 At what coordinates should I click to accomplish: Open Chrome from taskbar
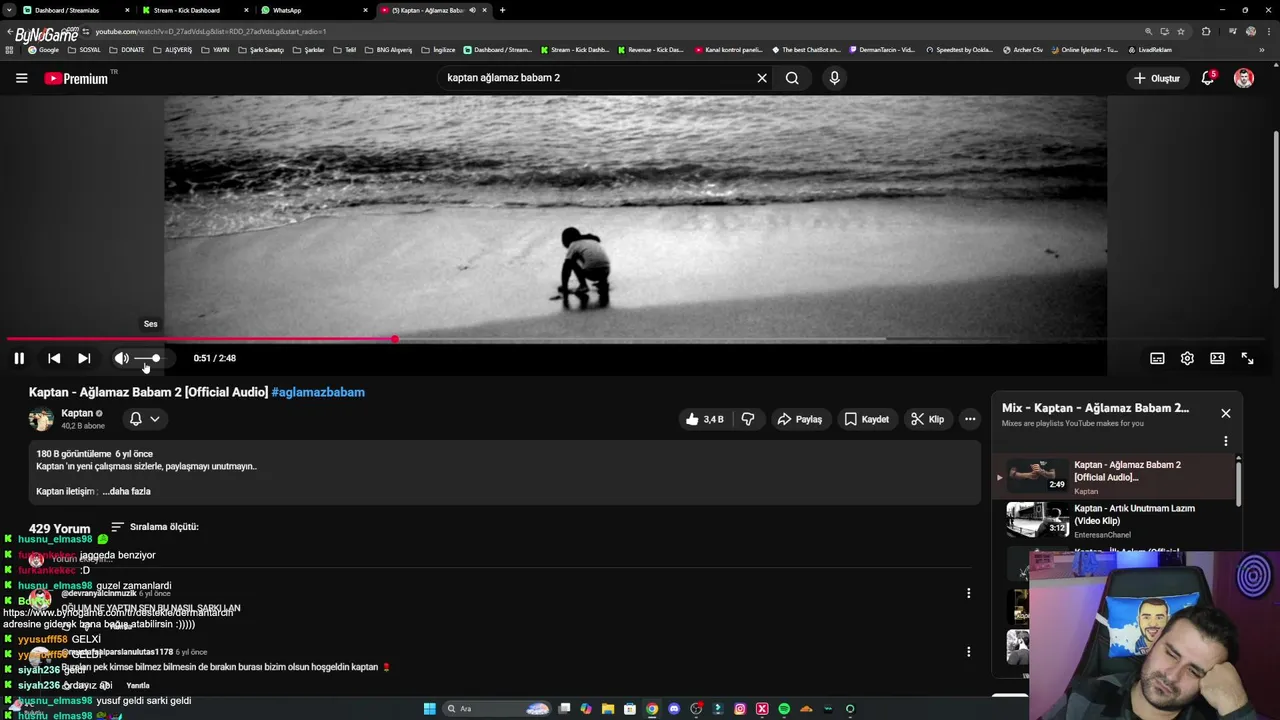pyautogui.click(x=652, y=709)
